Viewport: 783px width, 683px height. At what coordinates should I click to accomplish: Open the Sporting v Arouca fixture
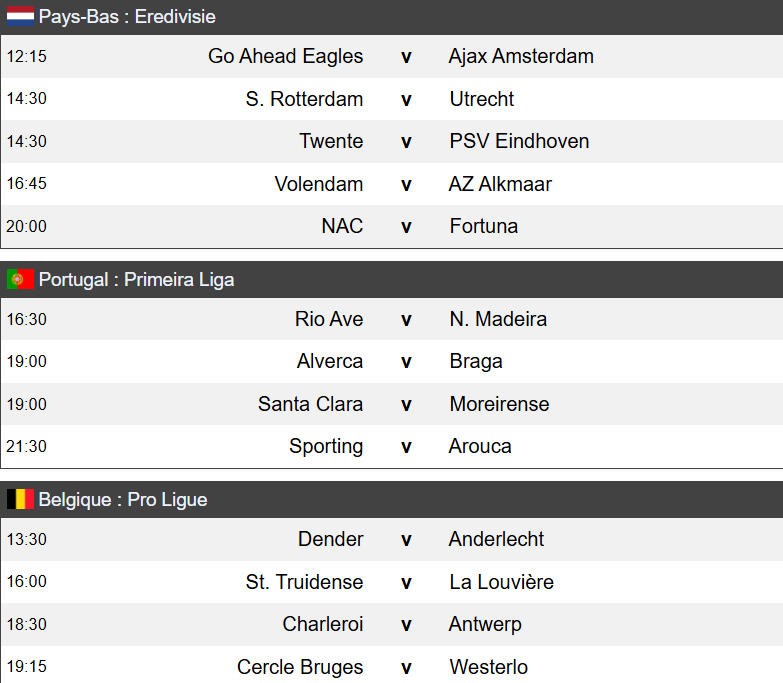(x=406, y=446)
